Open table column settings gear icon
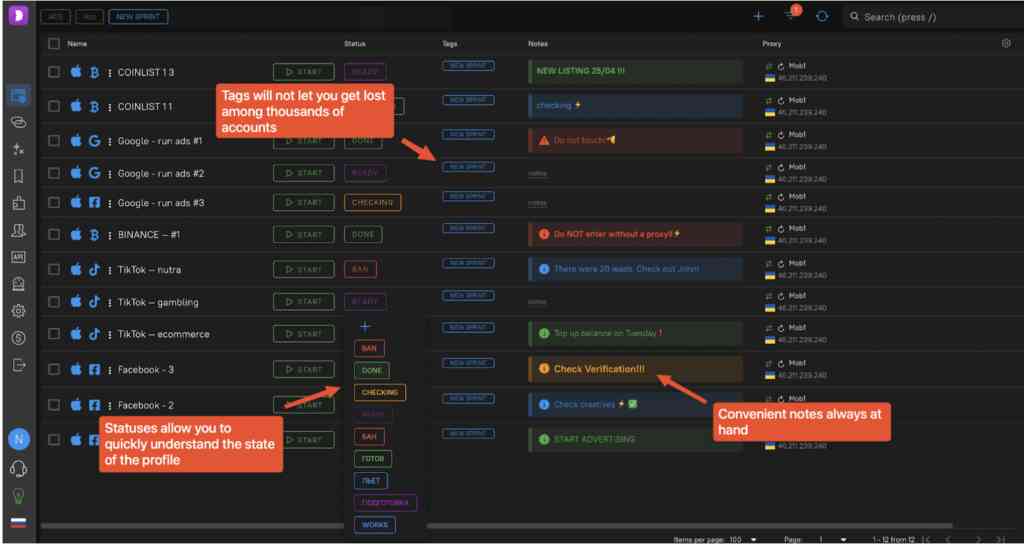The image size is (1024, 544). 1006,44
